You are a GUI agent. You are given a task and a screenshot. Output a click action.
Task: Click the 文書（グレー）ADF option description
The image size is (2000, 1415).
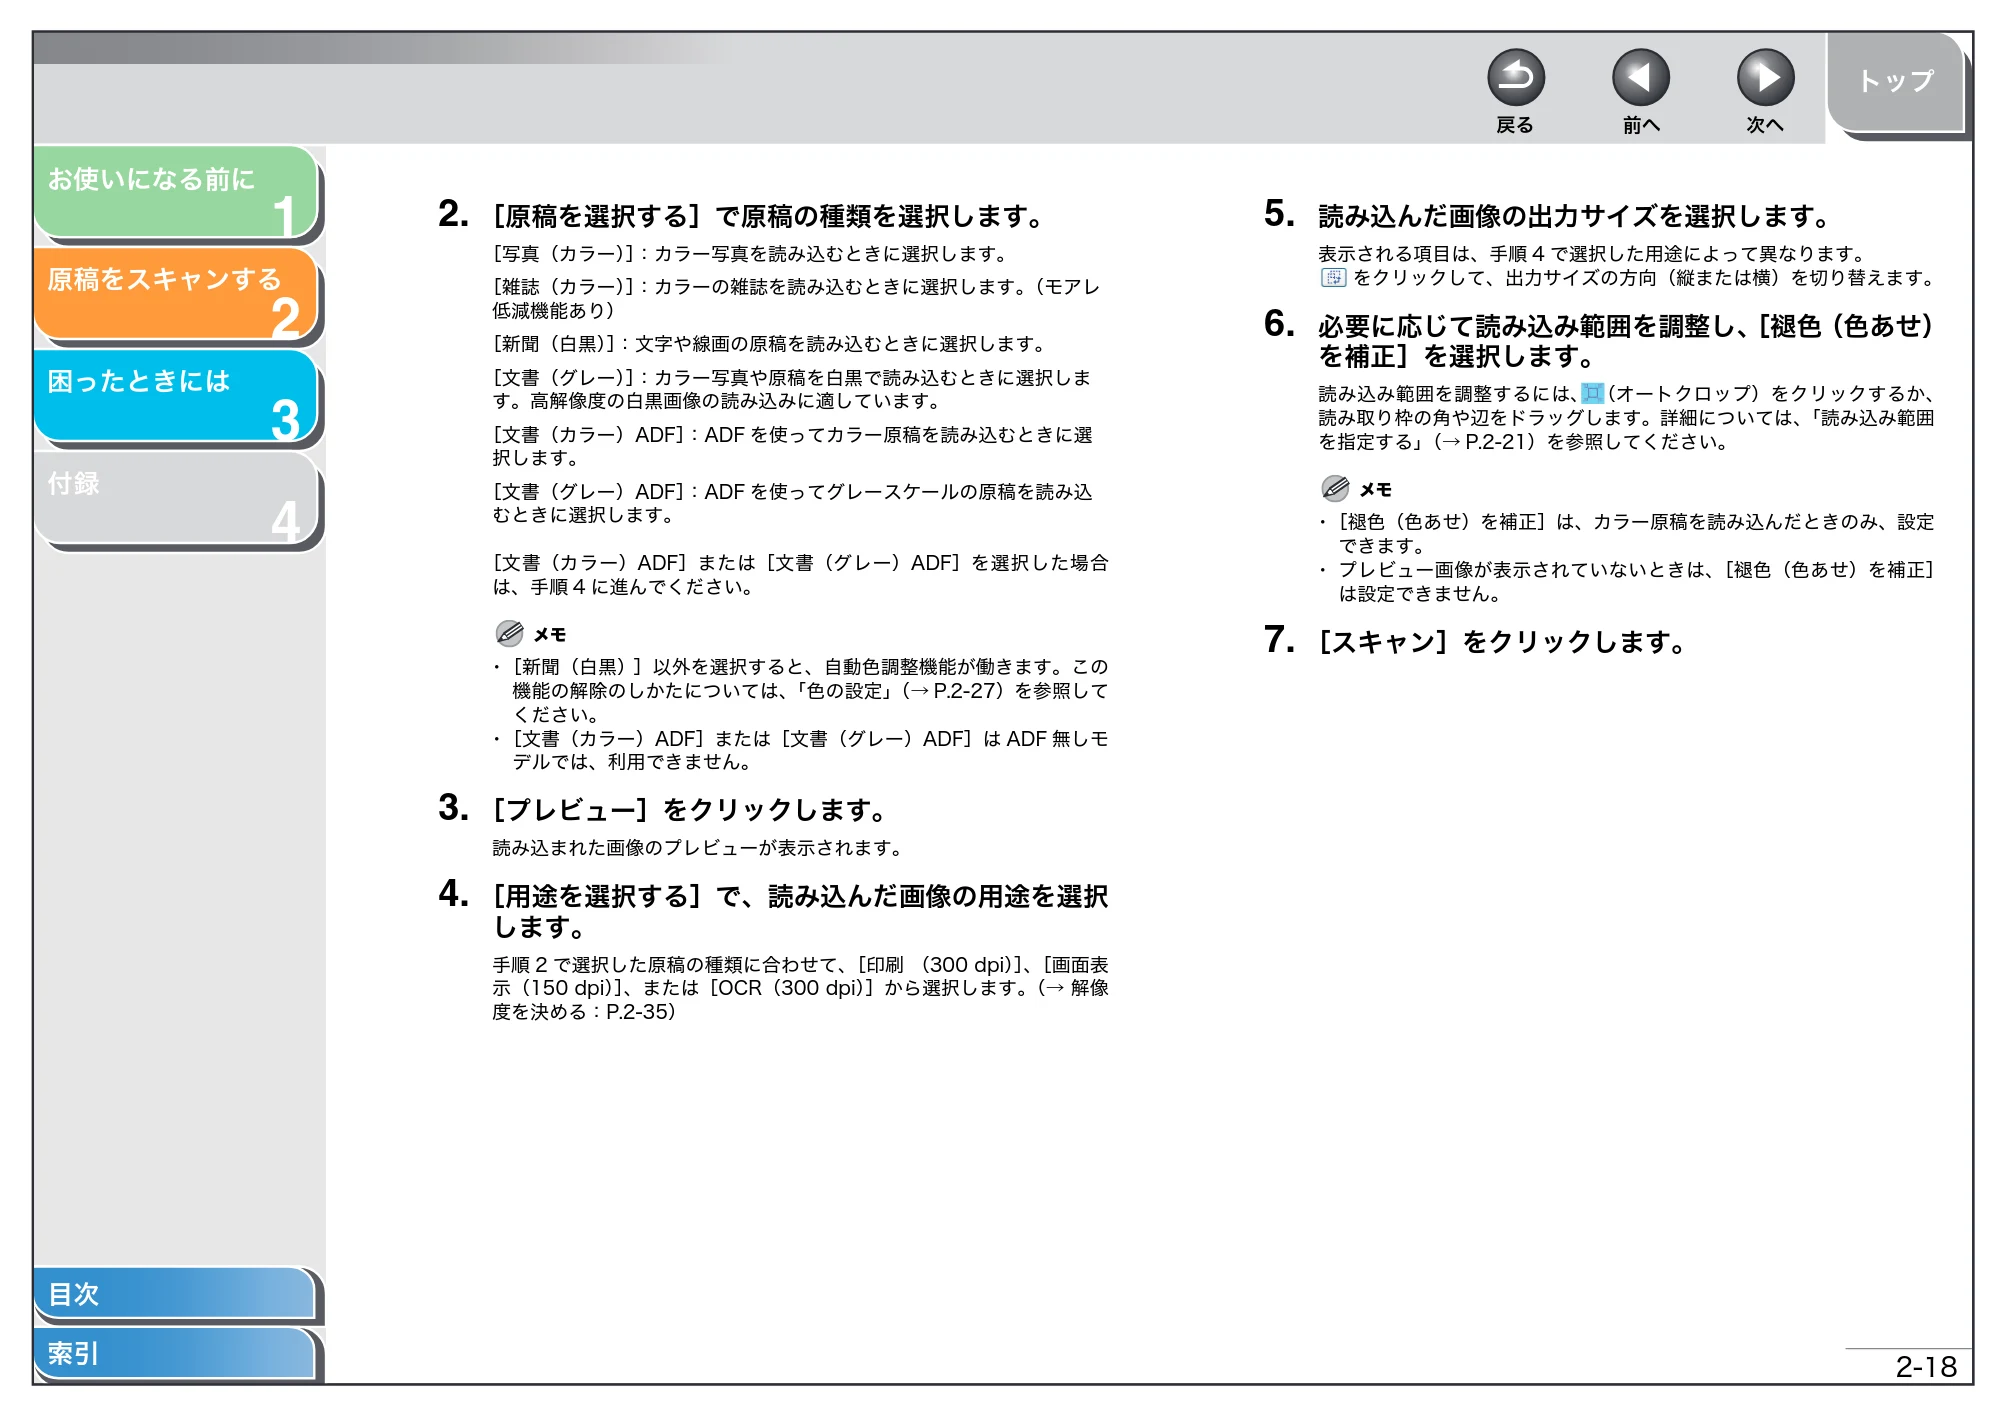(x=792, y=503)
